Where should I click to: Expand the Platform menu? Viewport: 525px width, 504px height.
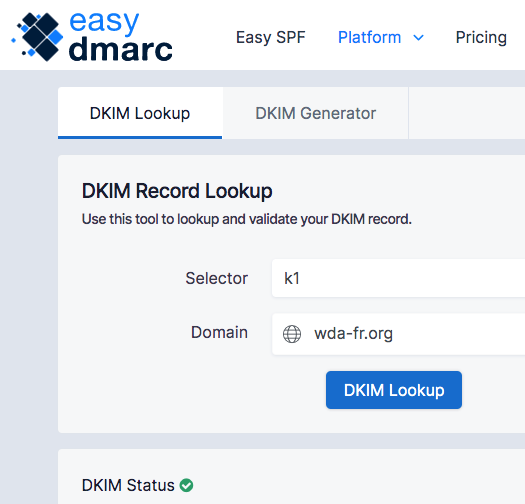tap(381, 37)
